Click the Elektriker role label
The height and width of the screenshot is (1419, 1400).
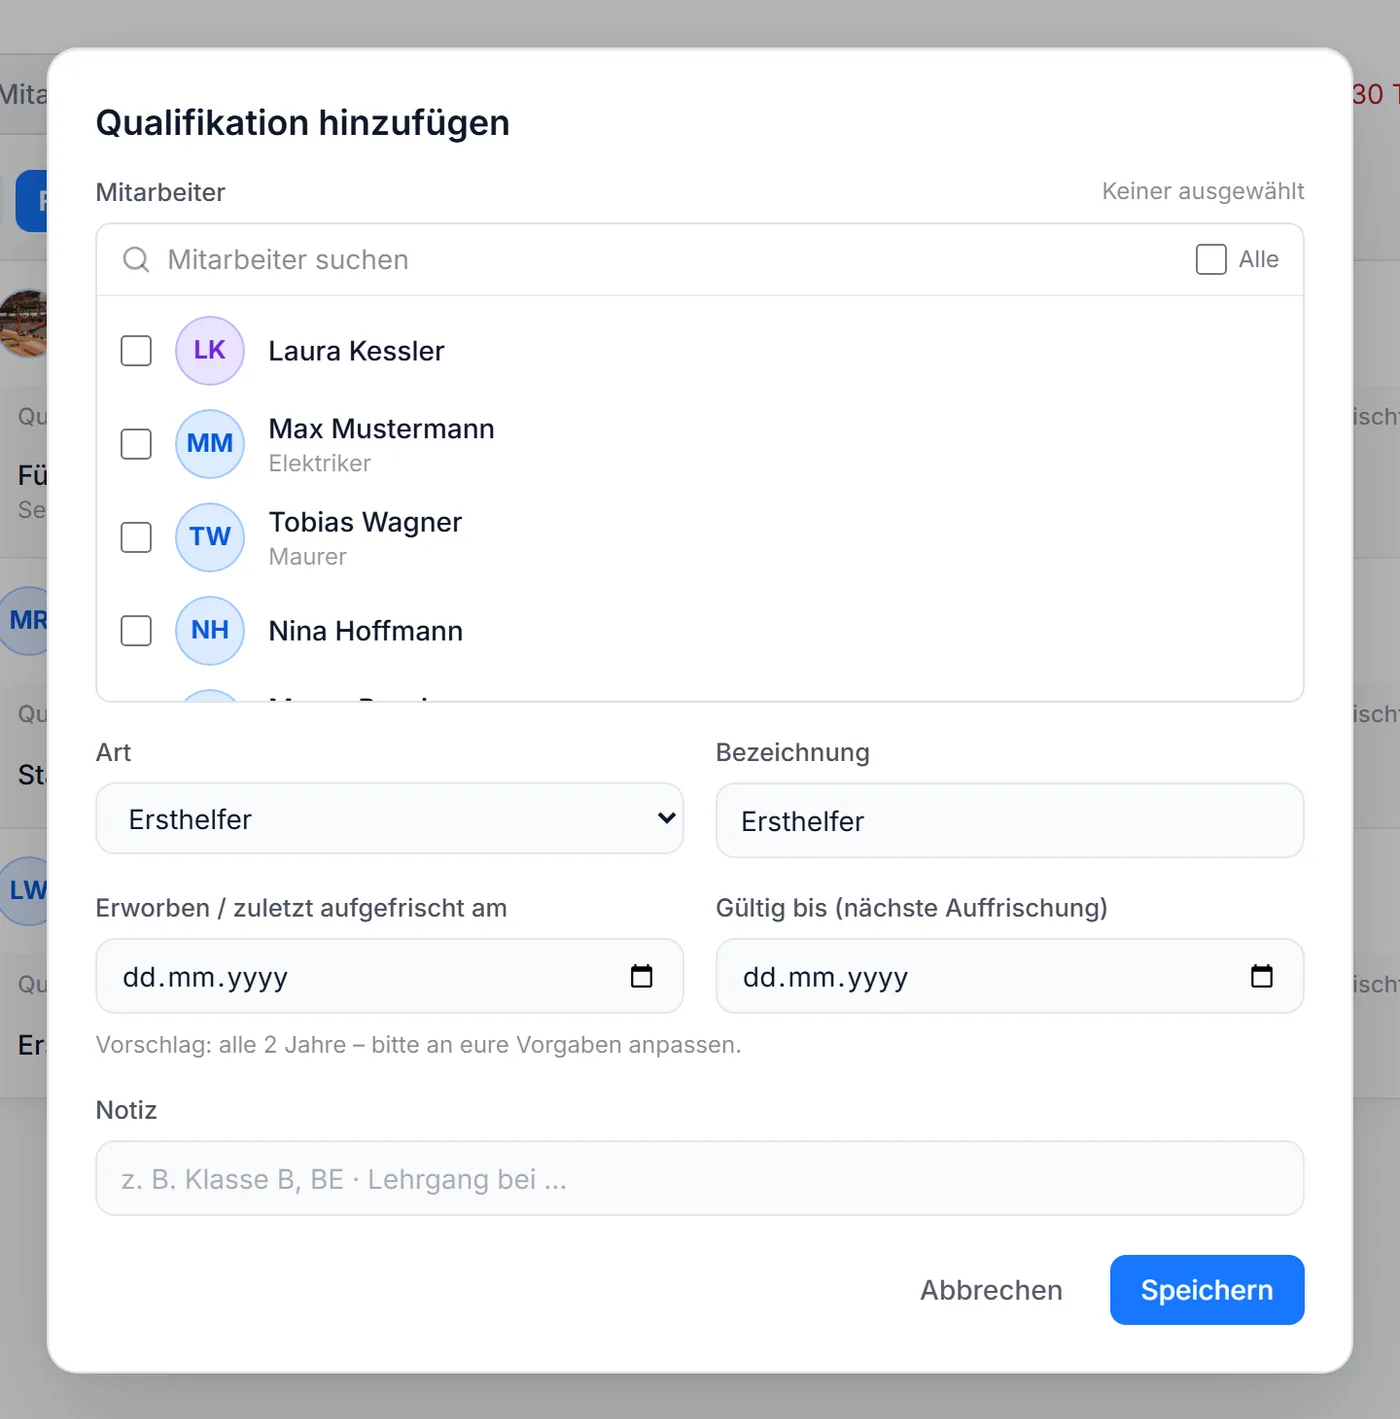pos(319,463)
